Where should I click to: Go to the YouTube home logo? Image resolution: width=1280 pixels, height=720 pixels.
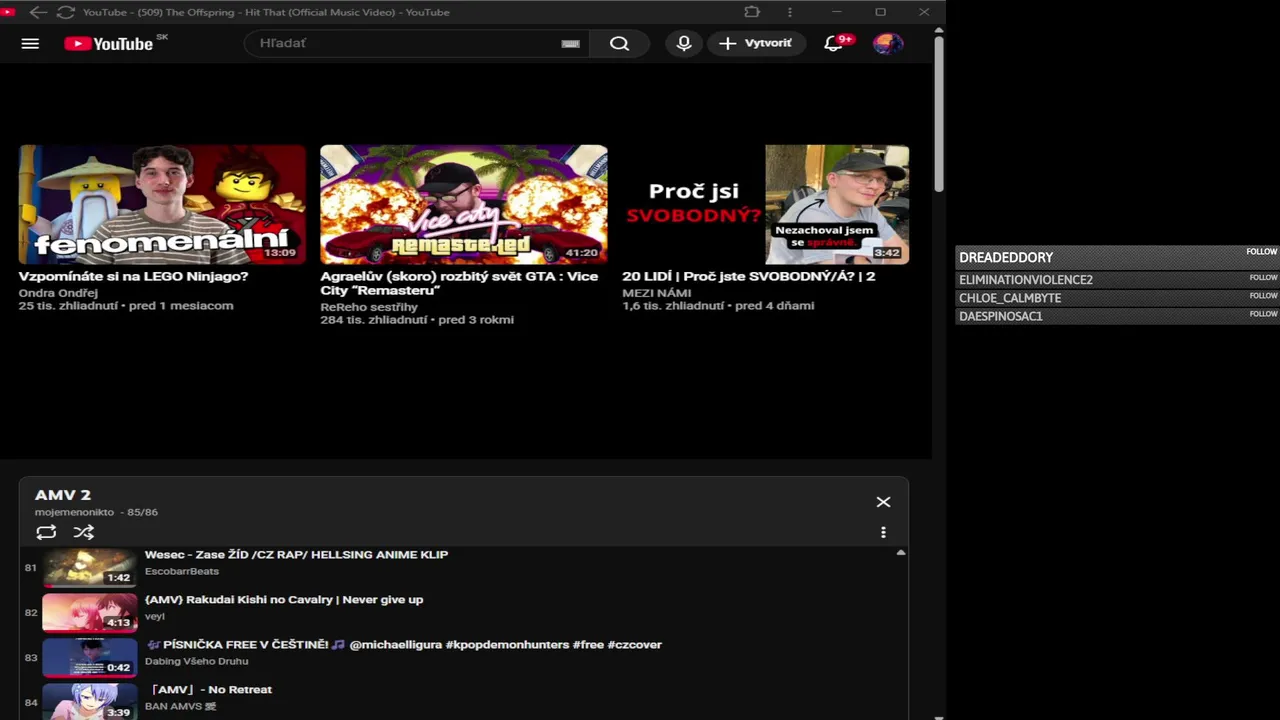point(109,44)
